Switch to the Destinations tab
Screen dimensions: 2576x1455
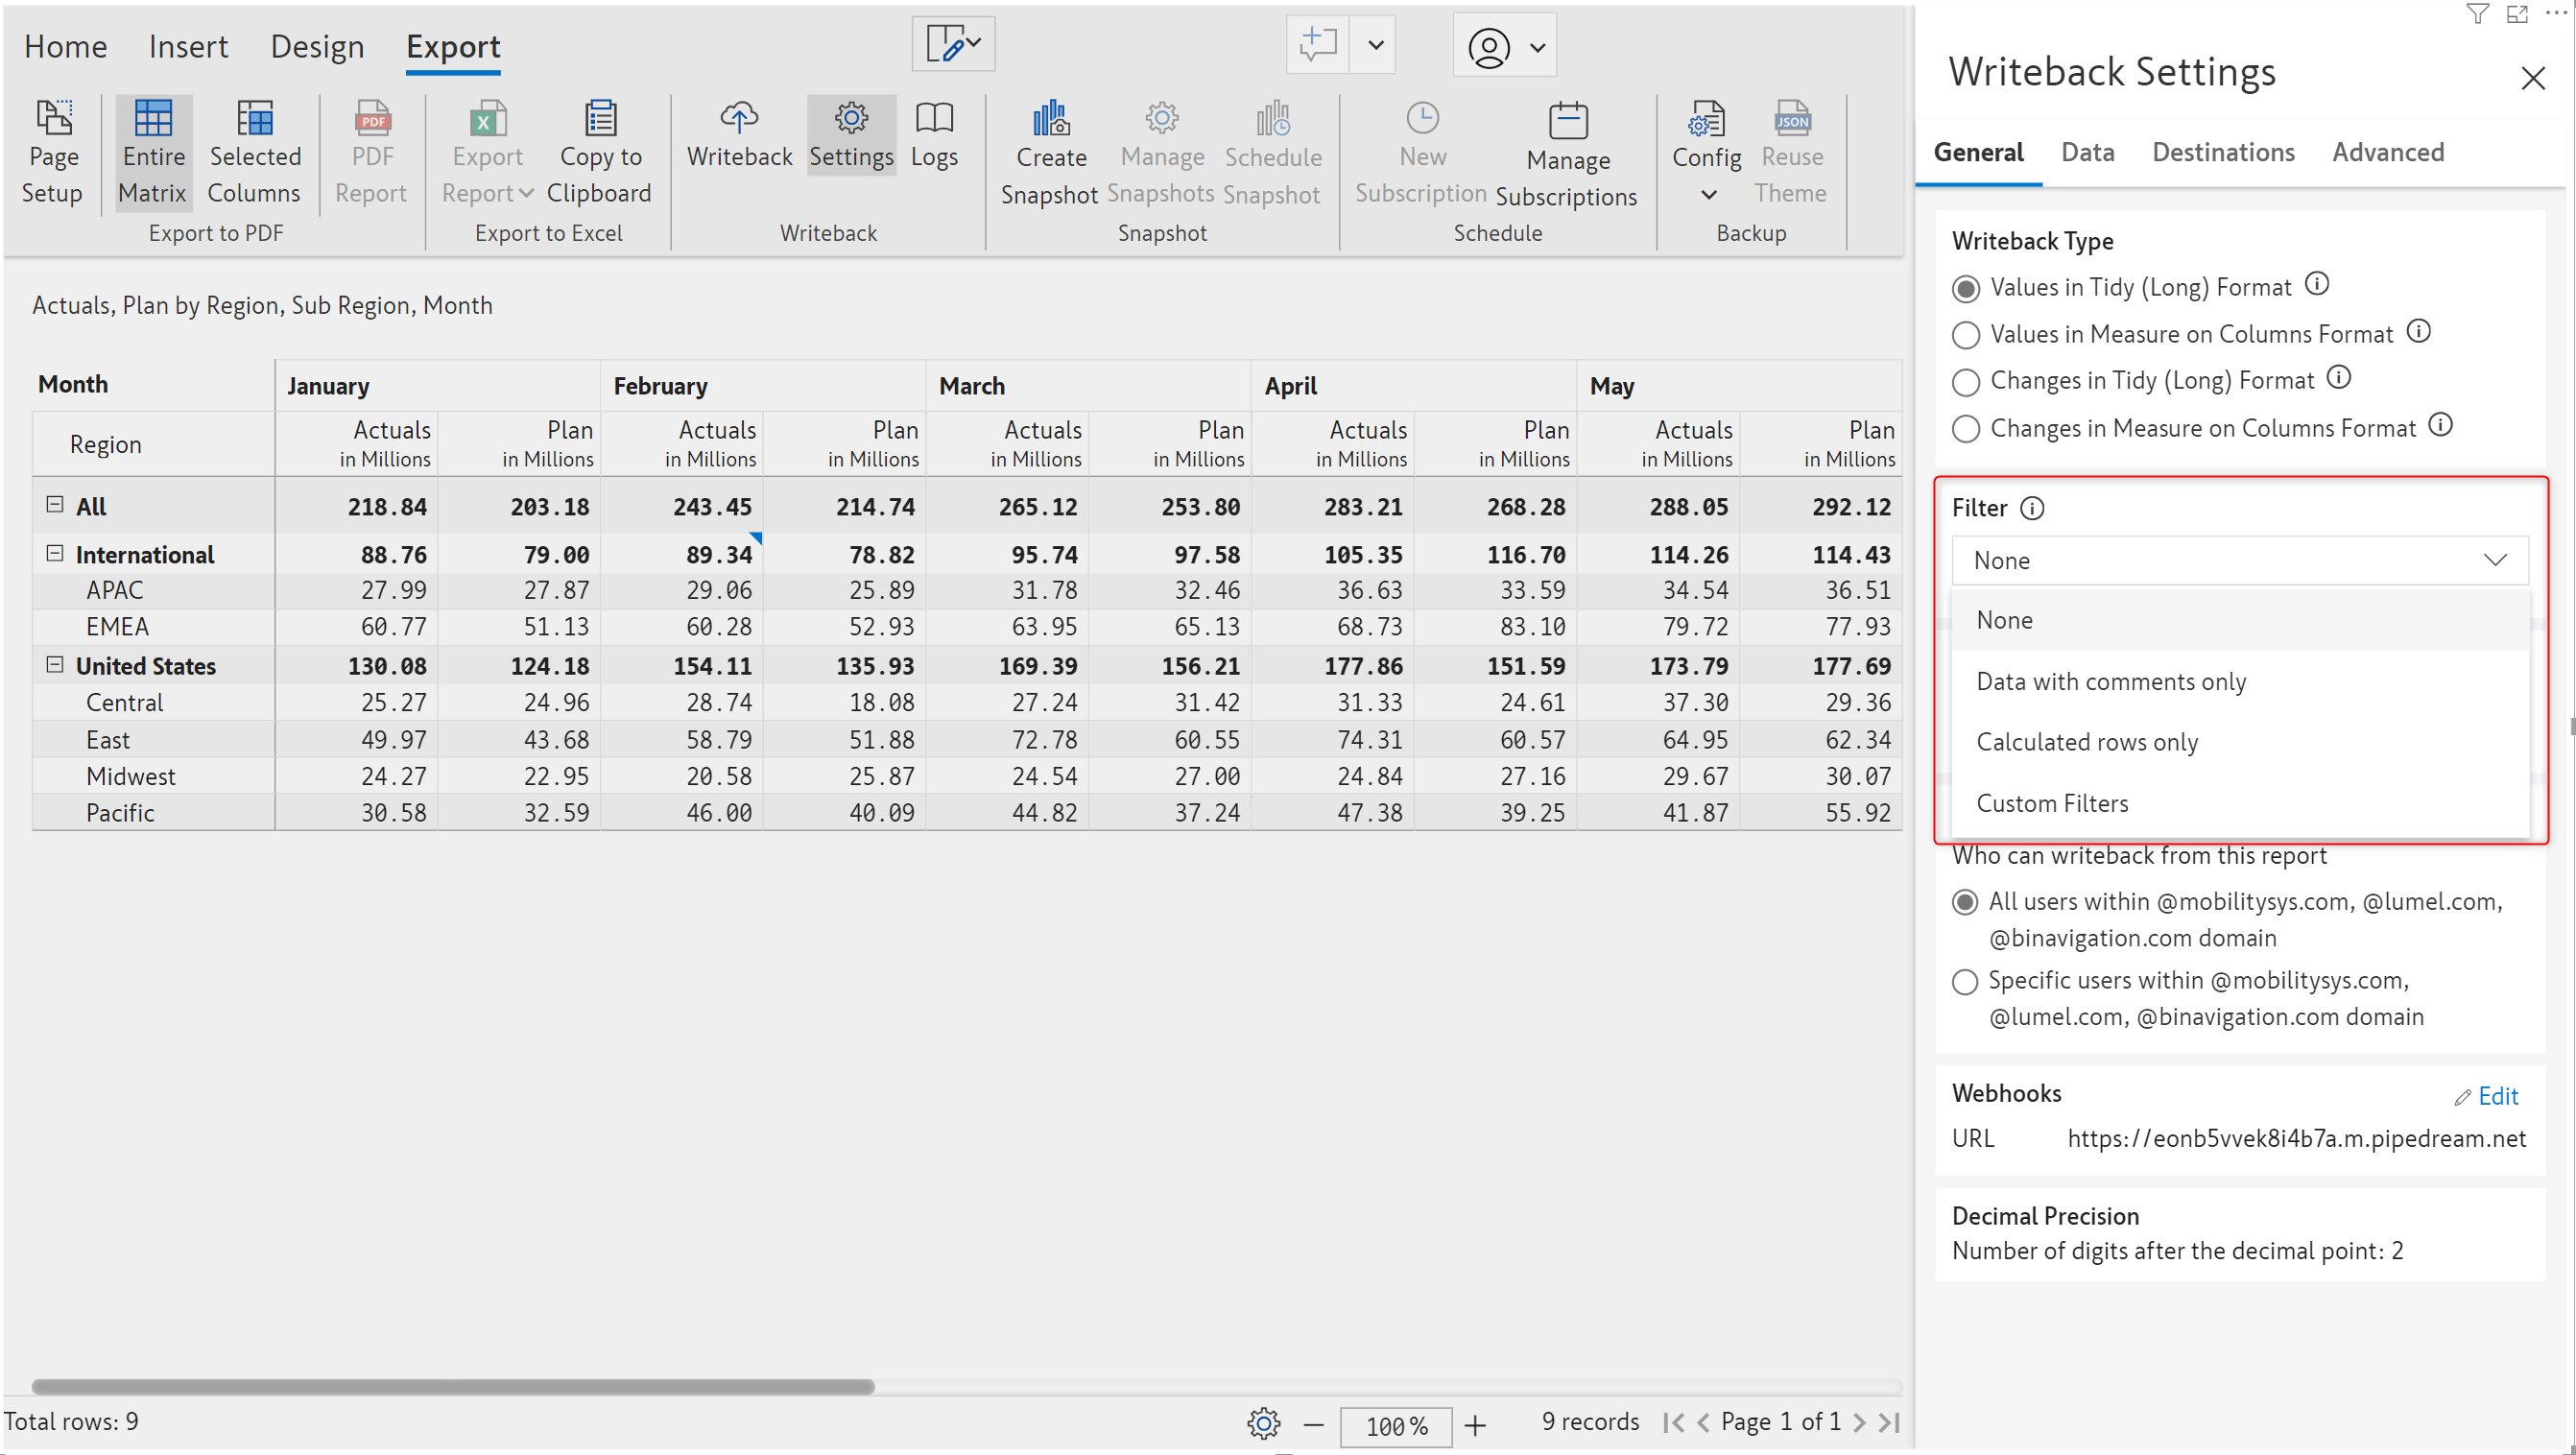point(2222,152)
